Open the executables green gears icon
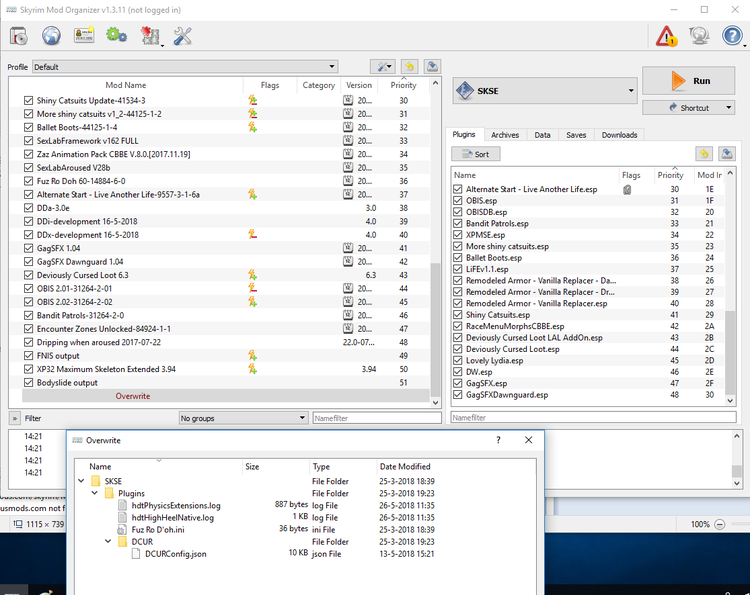Image resolution: width=750 pixels, height=595 pixels. point(116,35)
